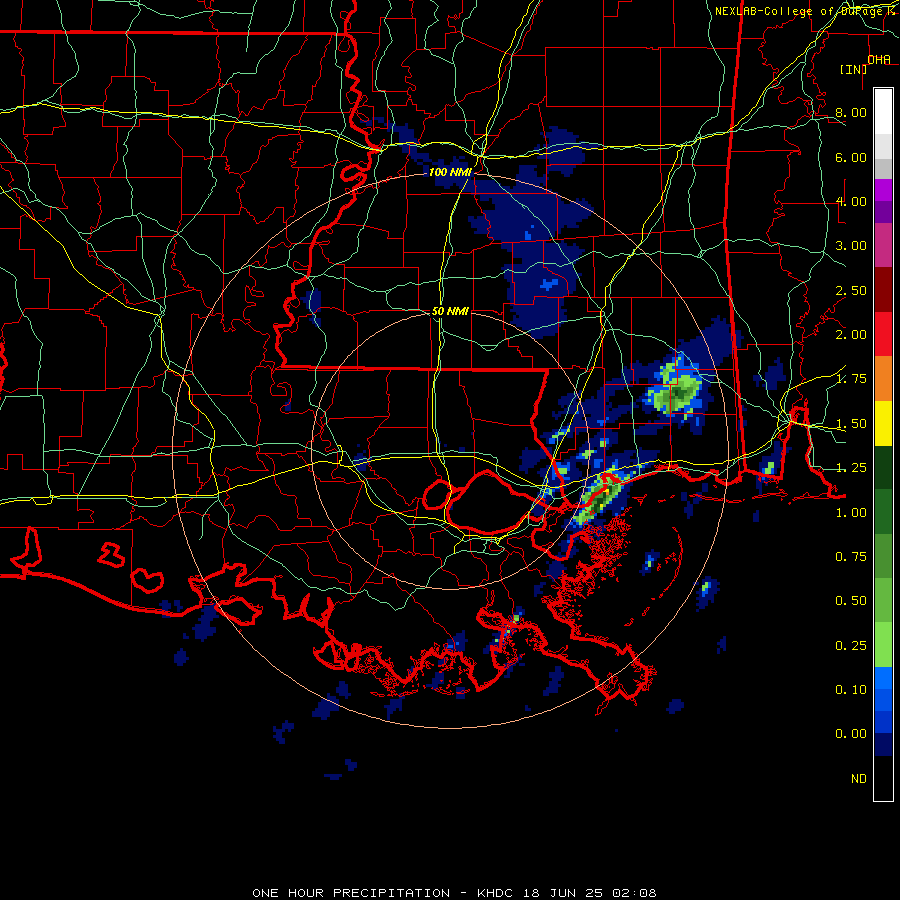The image size is (900, 900).
Task: Click the "[IN]" units label above the legend
Action: click(x=853, y=69)
